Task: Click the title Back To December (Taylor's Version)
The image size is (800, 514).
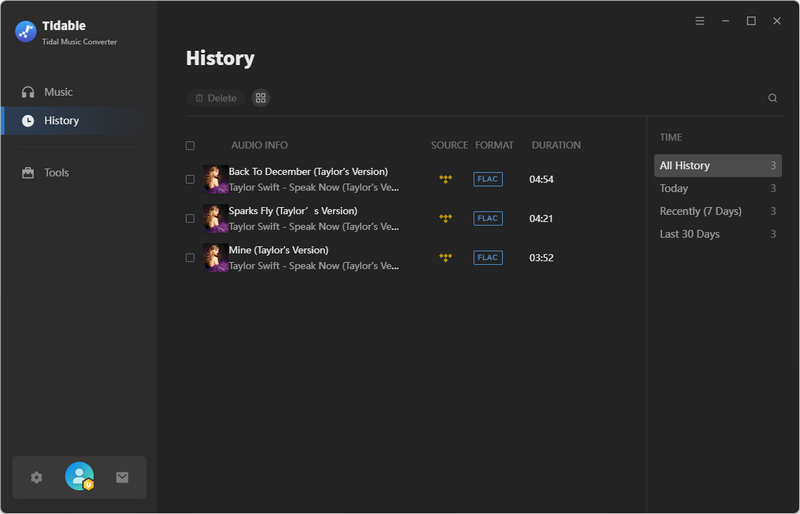Action: [x=308, y=172]
